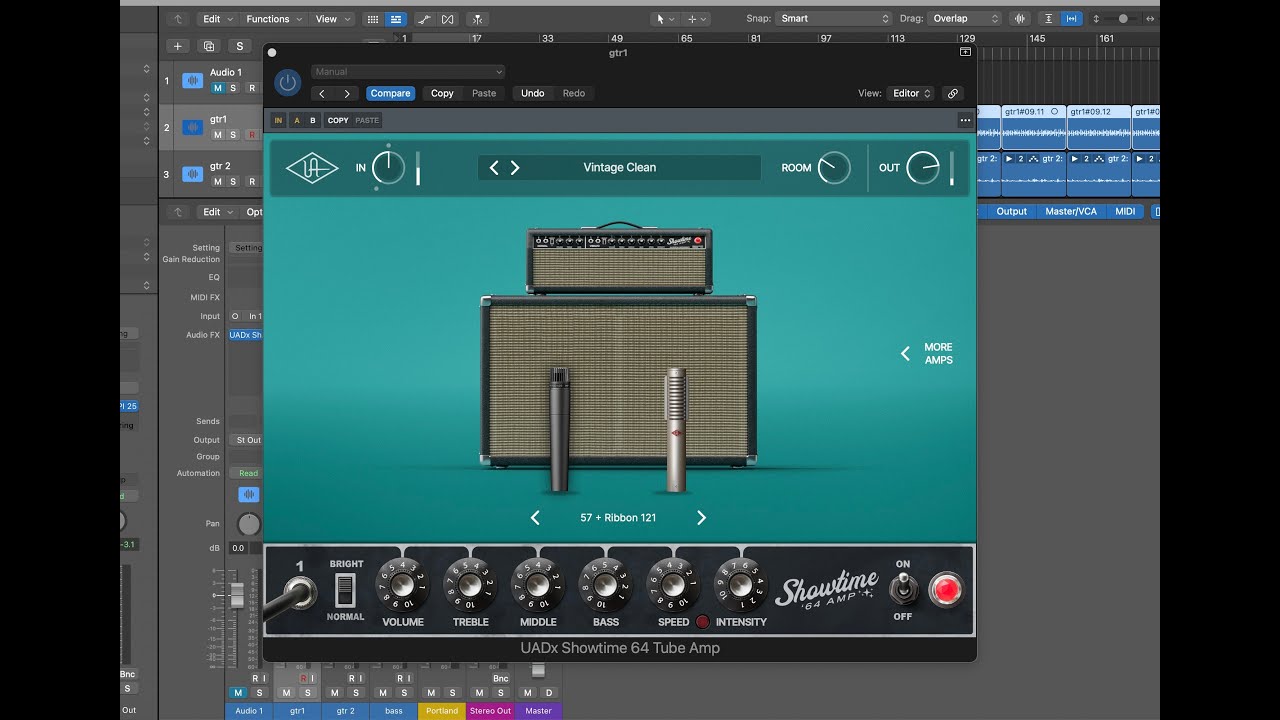The image size is (1280, 720).
Task: Click COPY in UAD toolbar
Action: pyautogui.click(x=338, y=120)
